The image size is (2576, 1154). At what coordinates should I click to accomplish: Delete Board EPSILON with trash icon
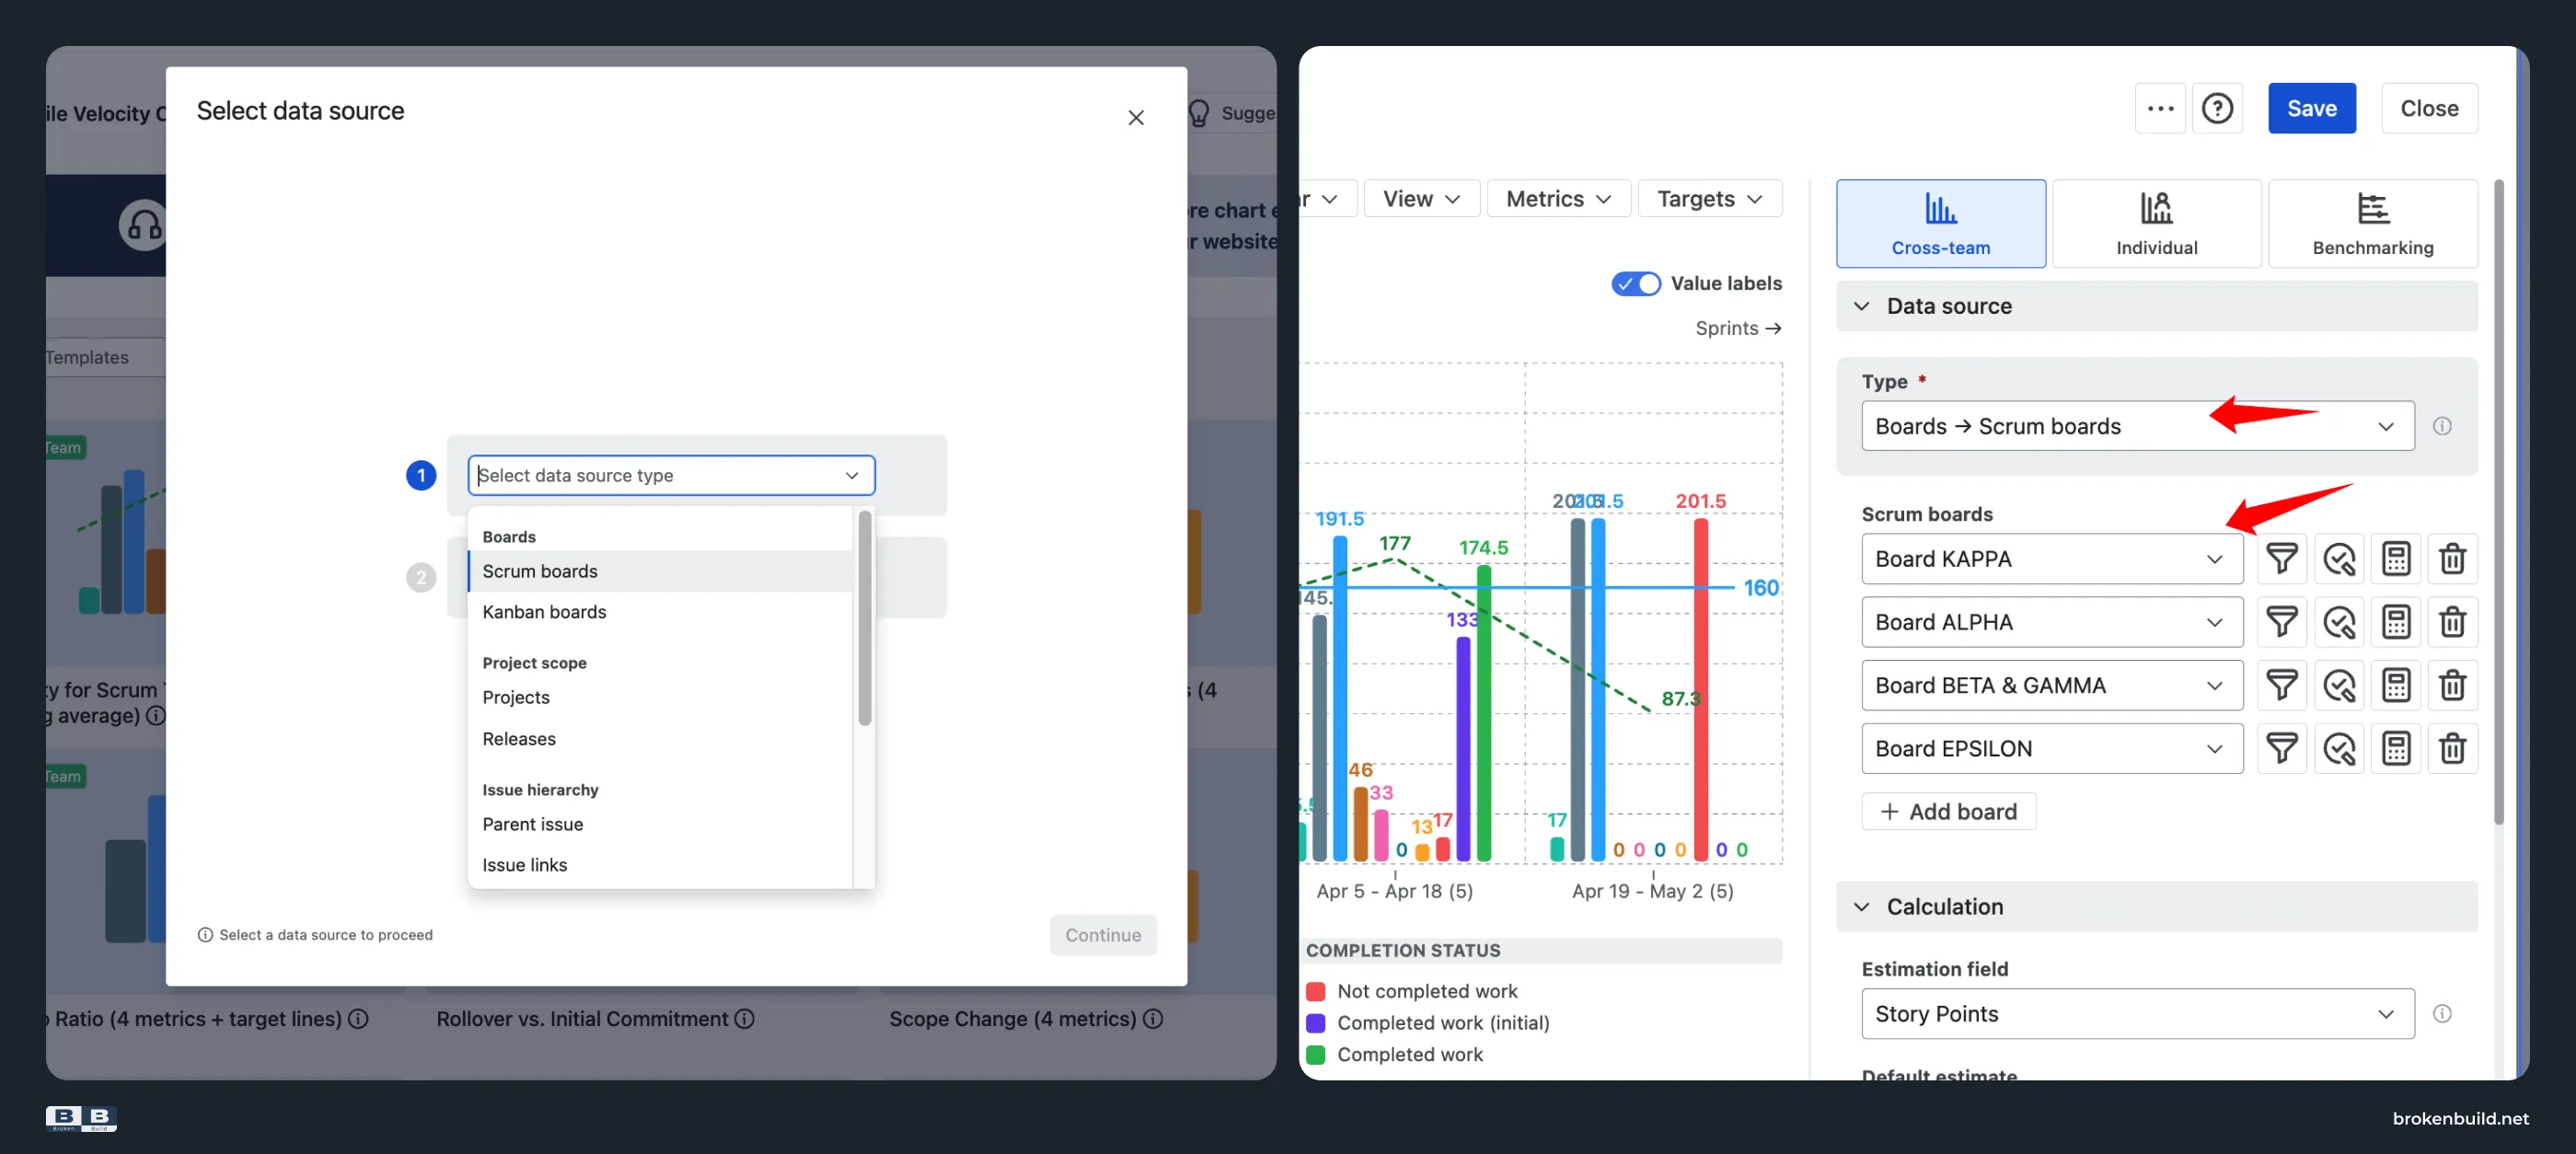click(2452, 748)
